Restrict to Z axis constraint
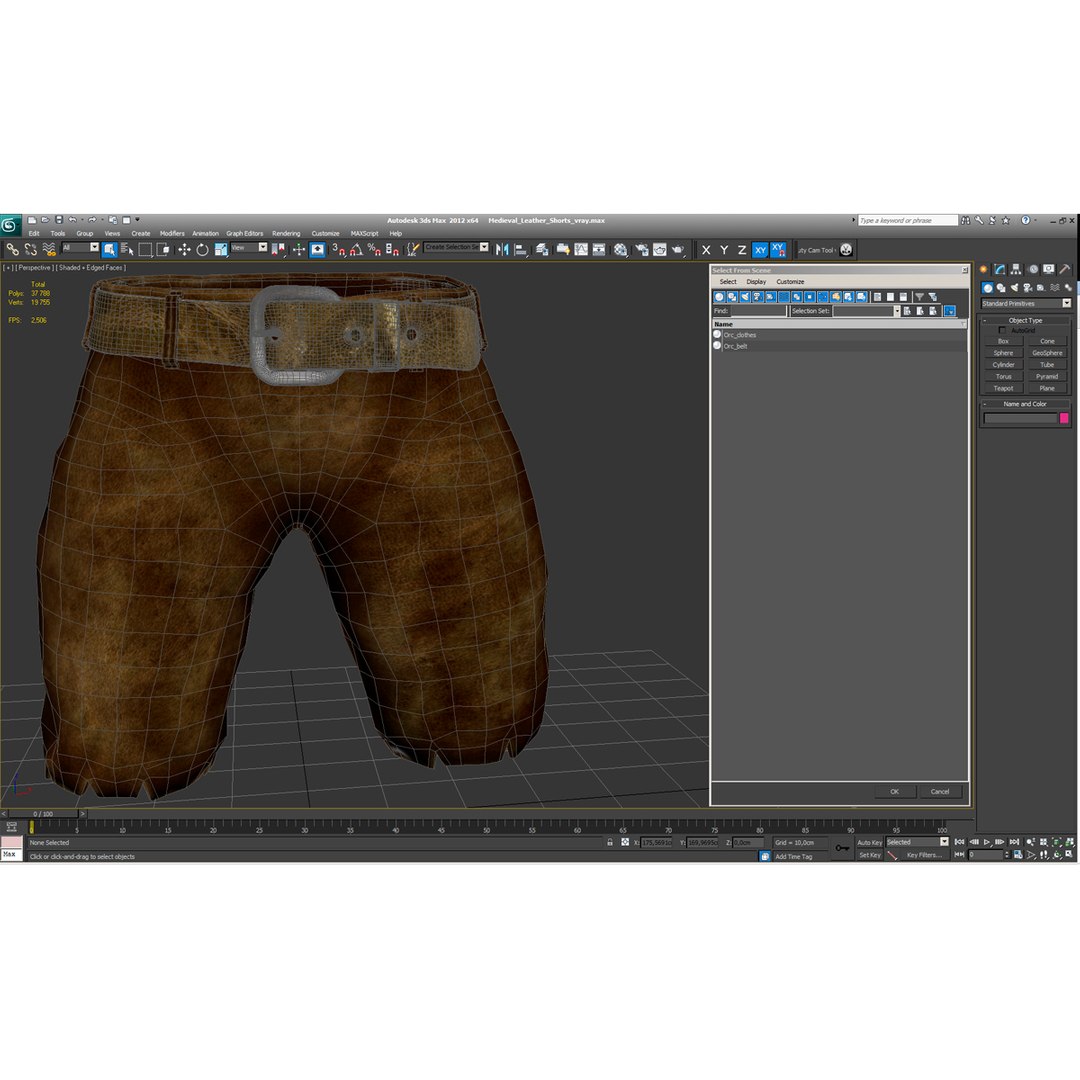 [742, 250]
